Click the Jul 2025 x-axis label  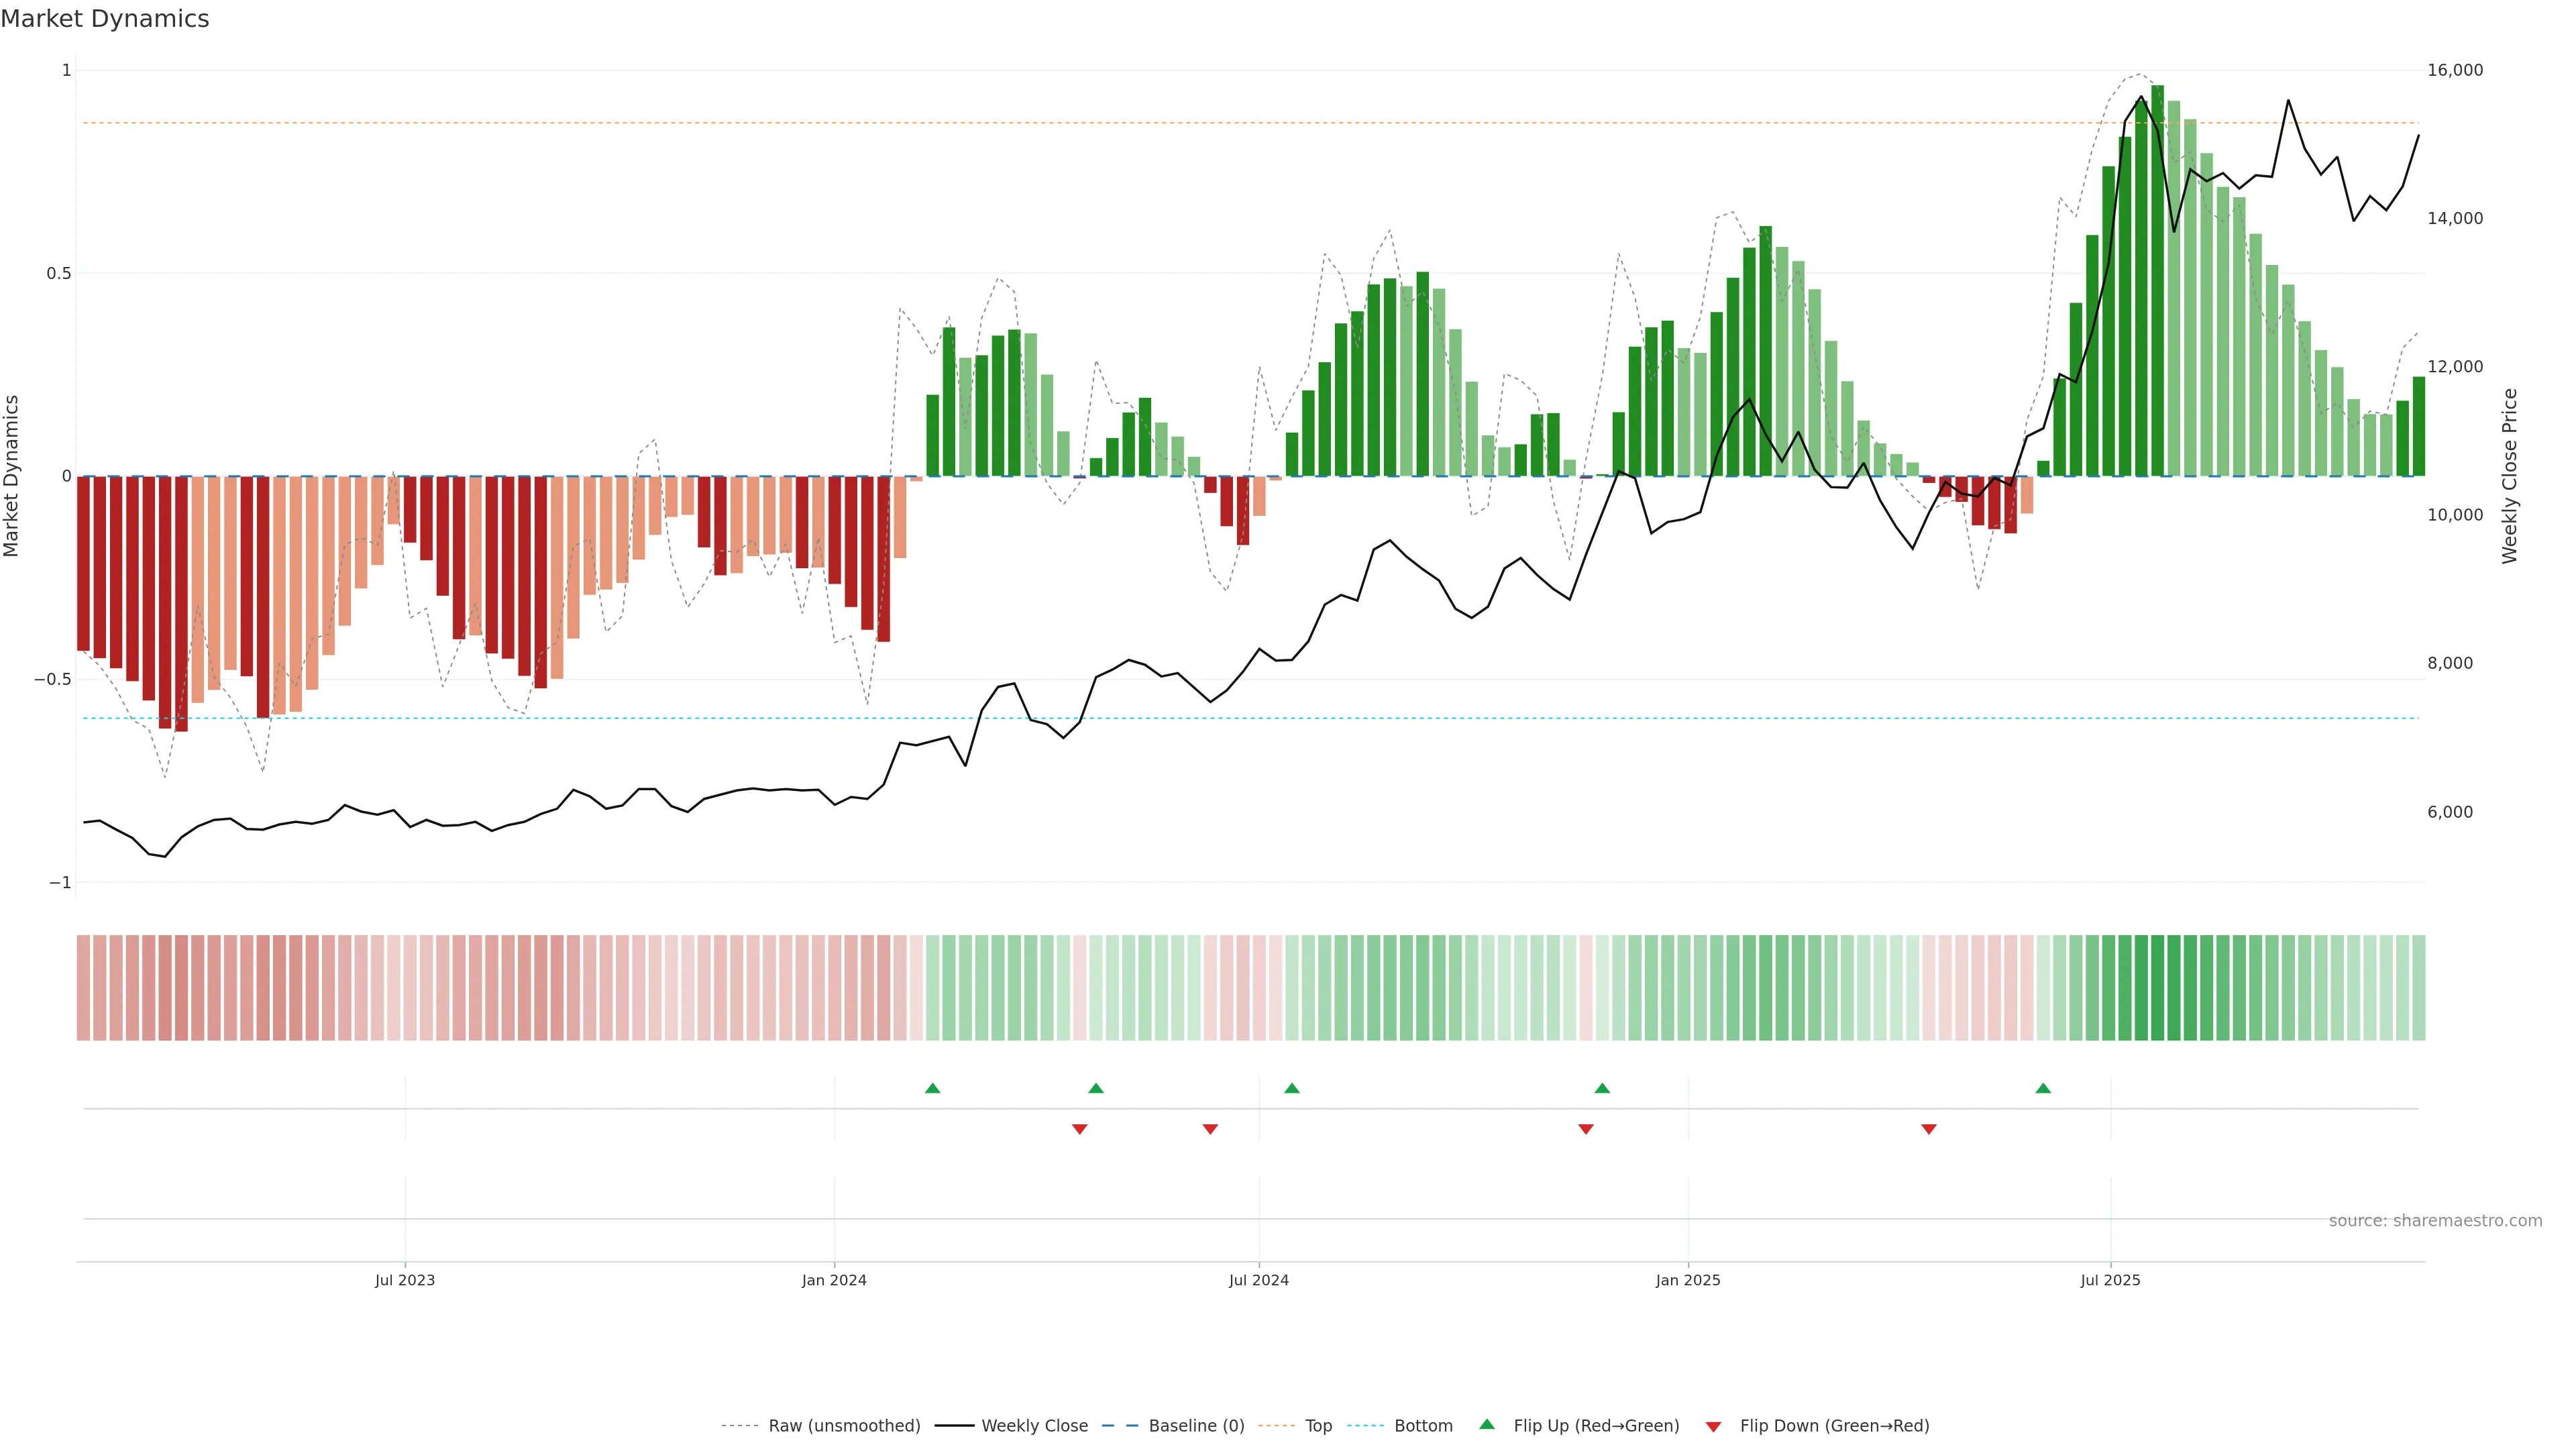[2110, 1280]
